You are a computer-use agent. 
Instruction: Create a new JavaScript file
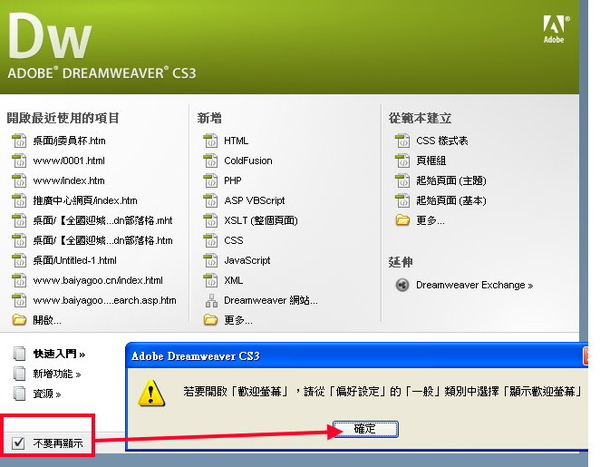pyautogui.click(x=247, y=260)
